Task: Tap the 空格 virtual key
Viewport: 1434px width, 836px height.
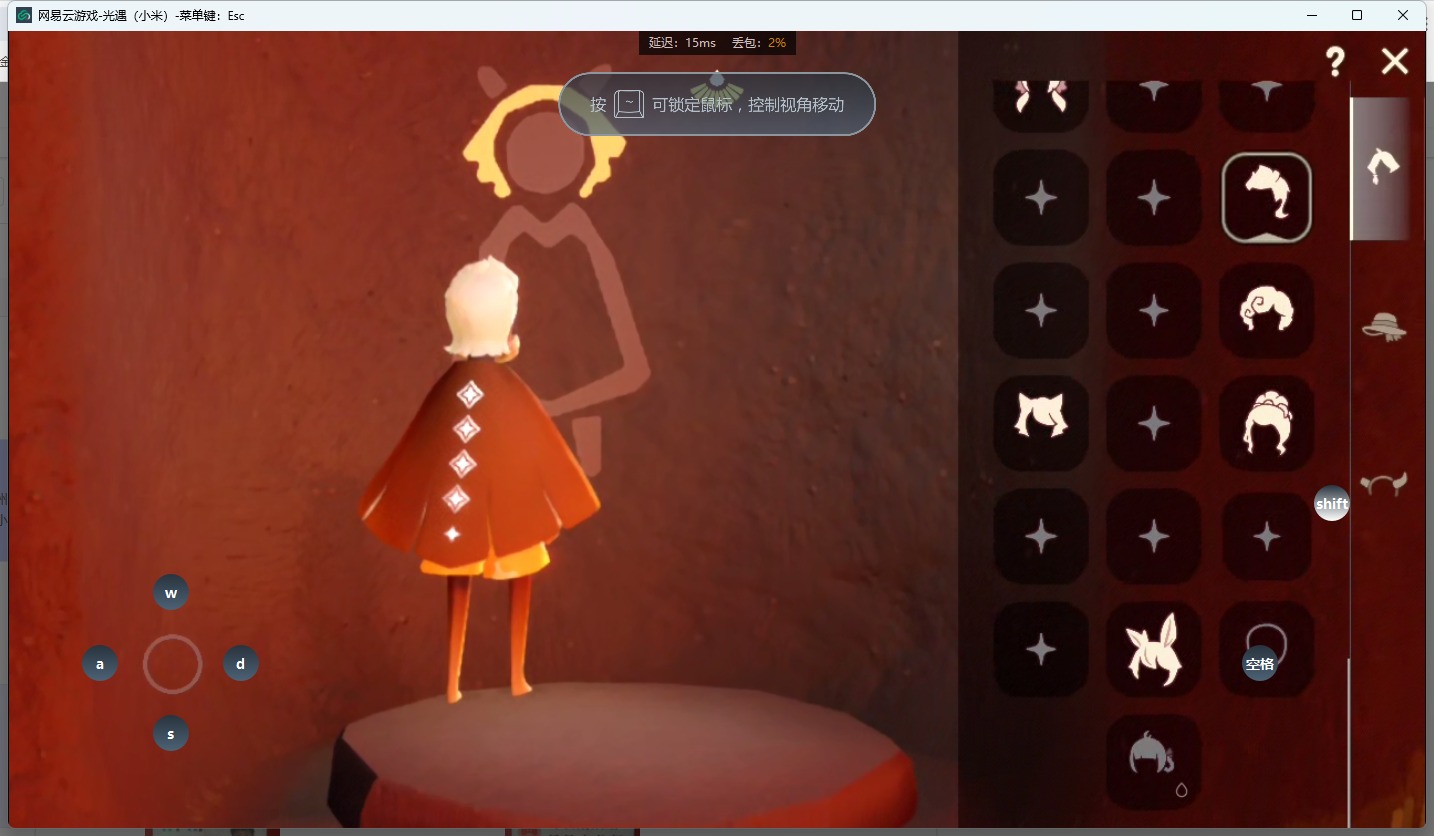Action: point(1260,663)
